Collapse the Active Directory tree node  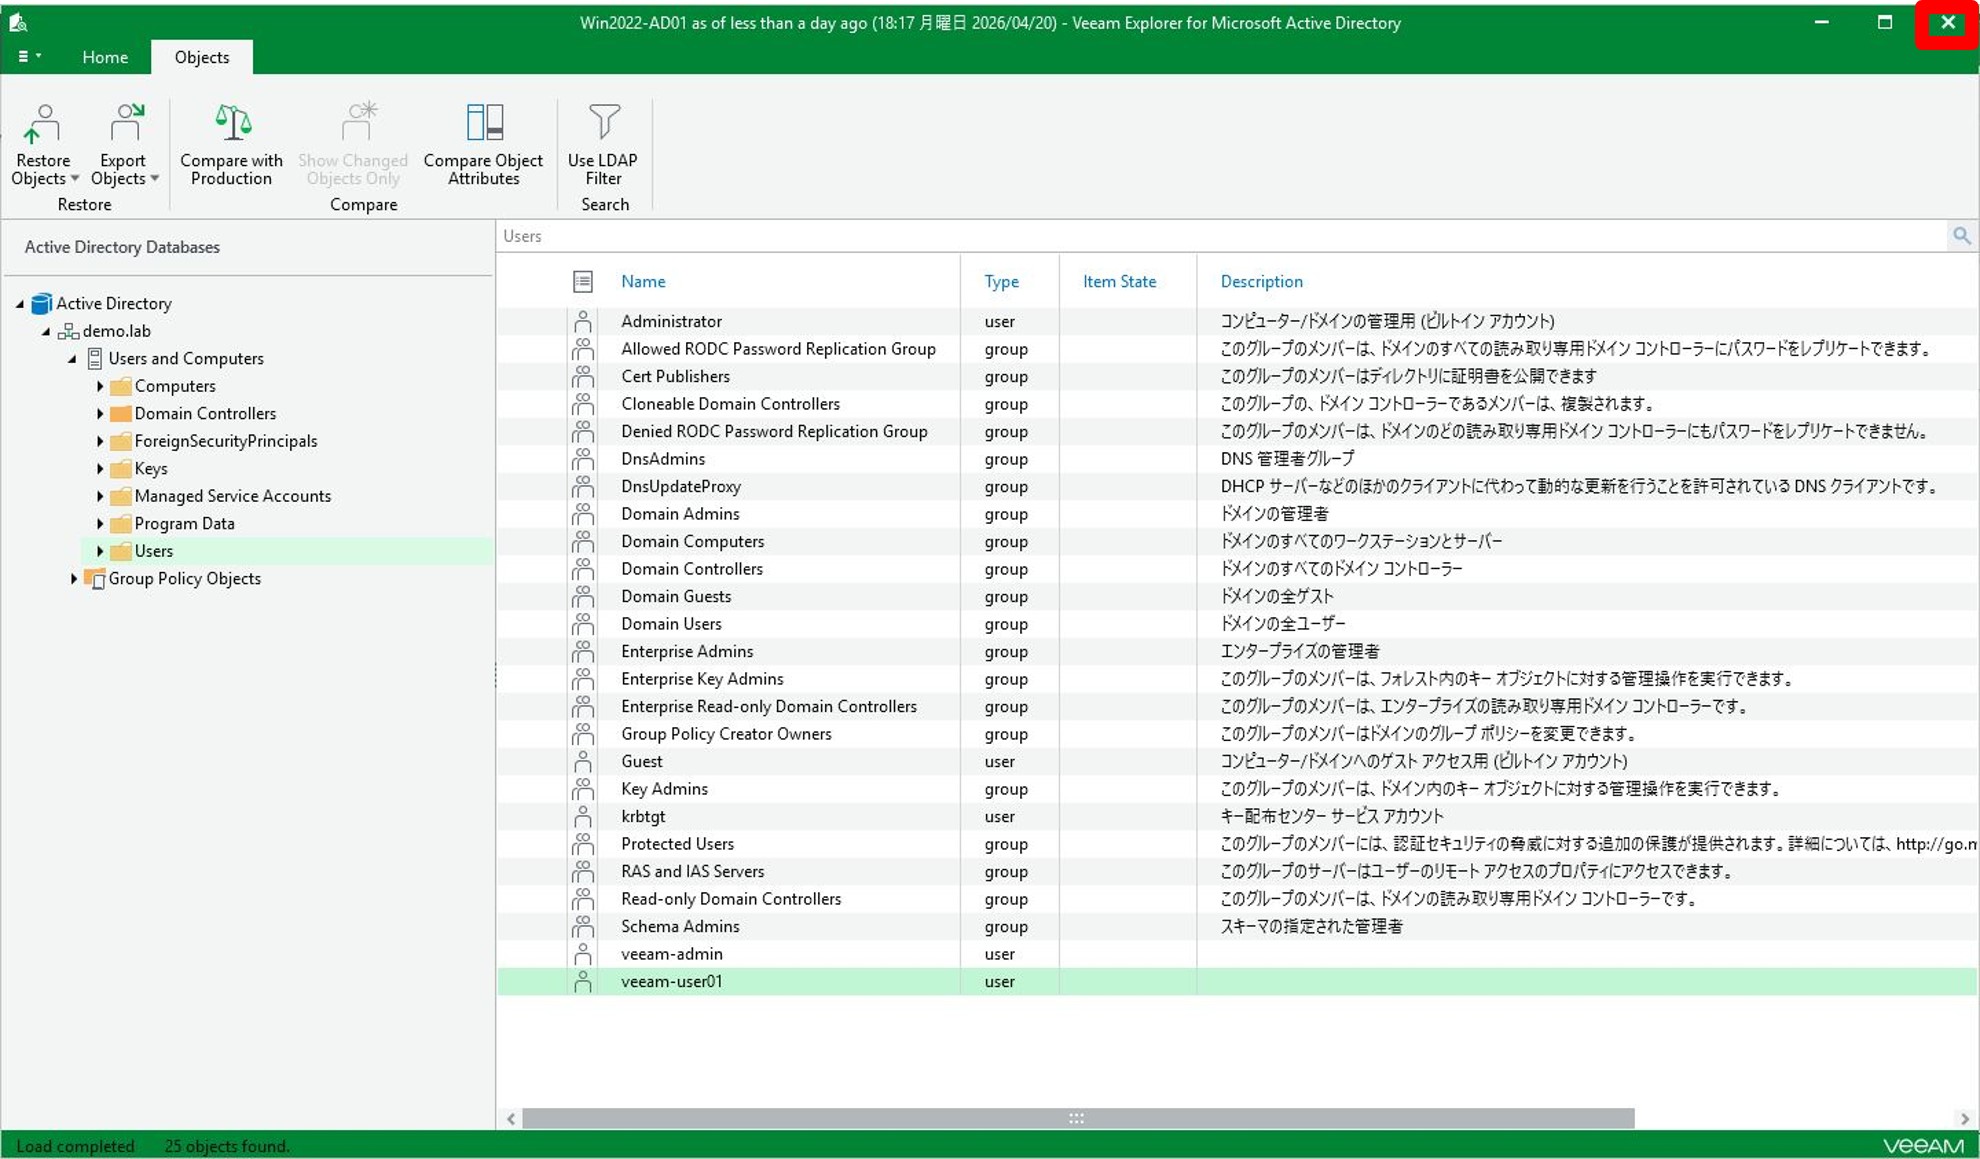pos(20,304)
